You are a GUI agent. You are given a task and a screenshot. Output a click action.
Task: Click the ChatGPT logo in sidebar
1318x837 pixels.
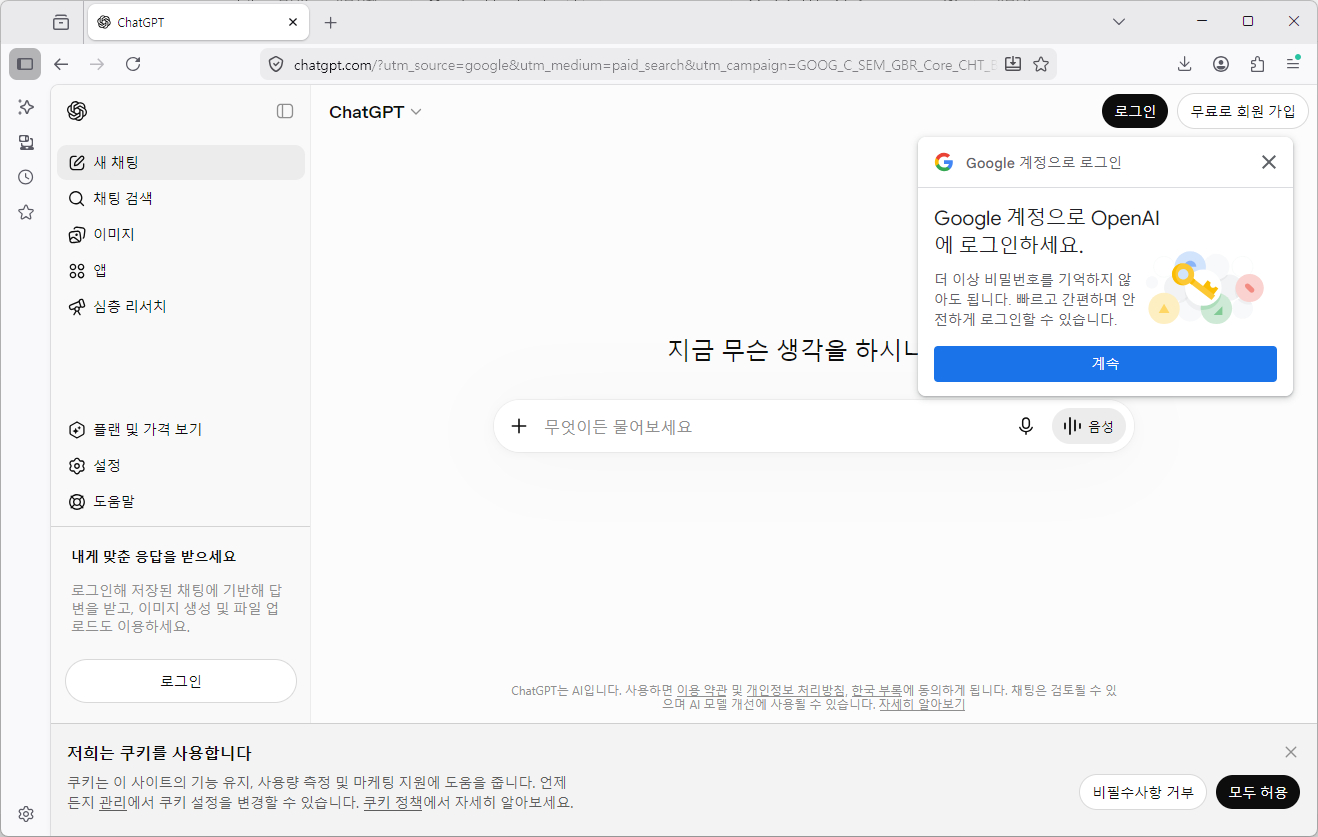click(77, 111)
